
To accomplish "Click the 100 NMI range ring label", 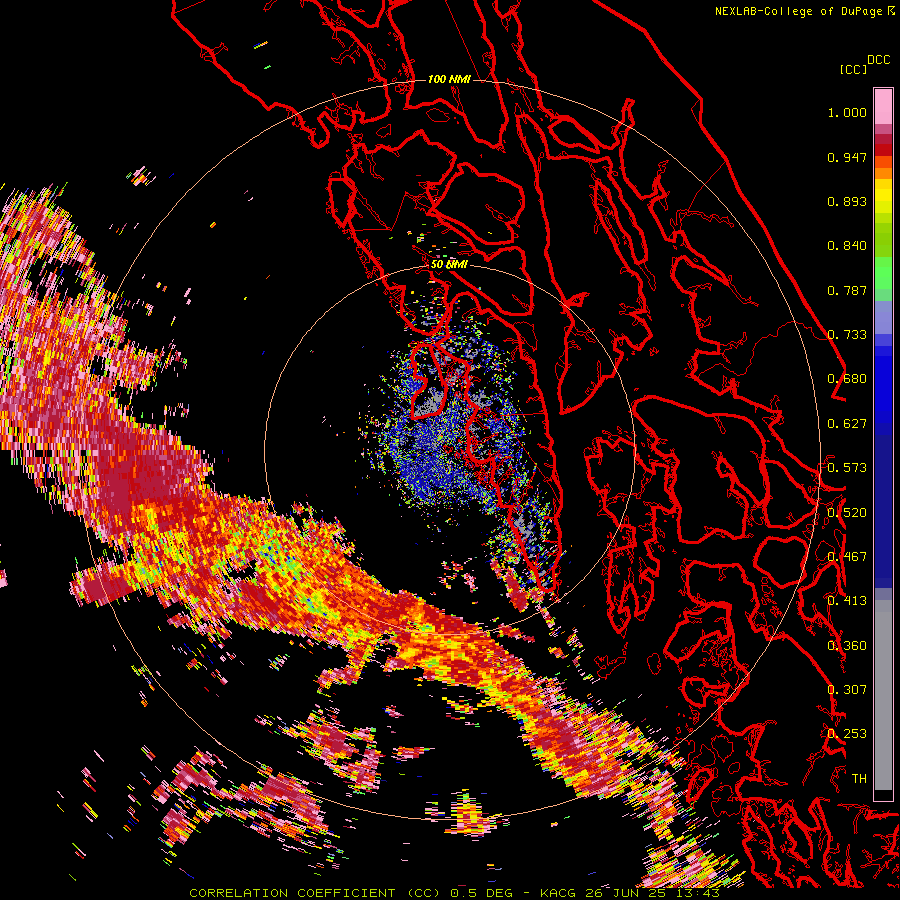I will (x=449, y=79).
